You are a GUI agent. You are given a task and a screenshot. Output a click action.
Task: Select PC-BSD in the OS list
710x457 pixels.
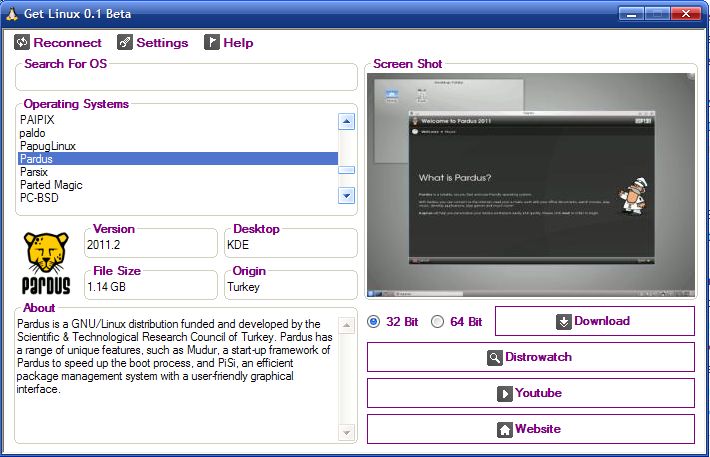tap(178, 198)
